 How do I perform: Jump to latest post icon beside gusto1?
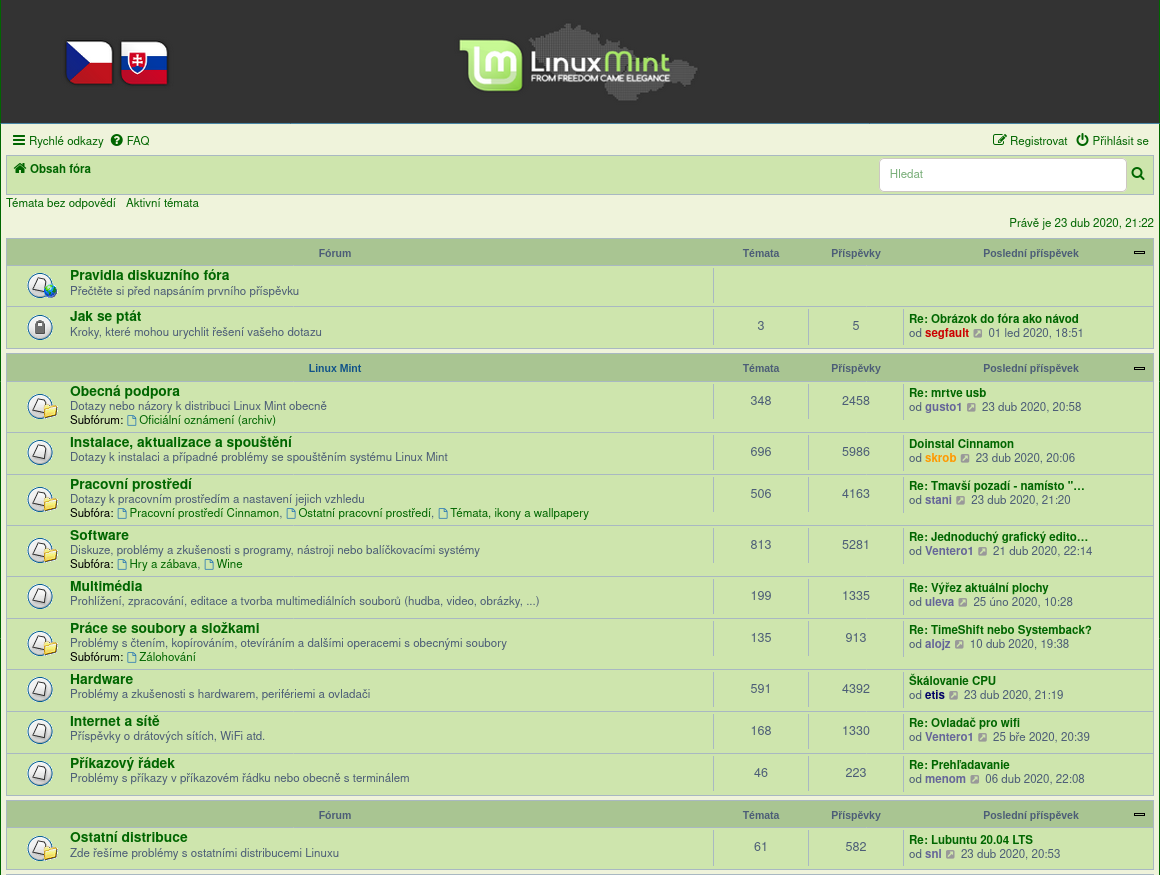pyautogui.click(x=971, y=408)
